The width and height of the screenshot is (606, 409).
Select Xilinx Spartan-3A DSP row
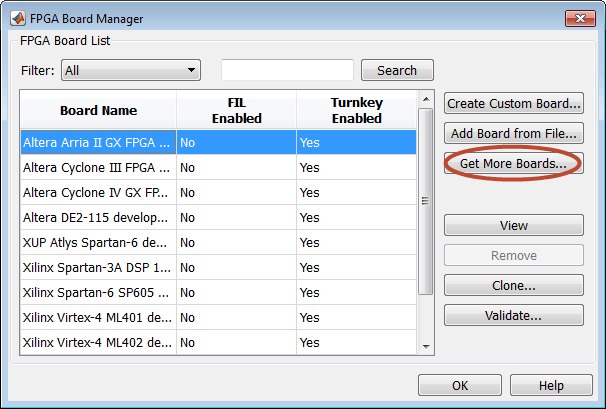tap(218, 268)
